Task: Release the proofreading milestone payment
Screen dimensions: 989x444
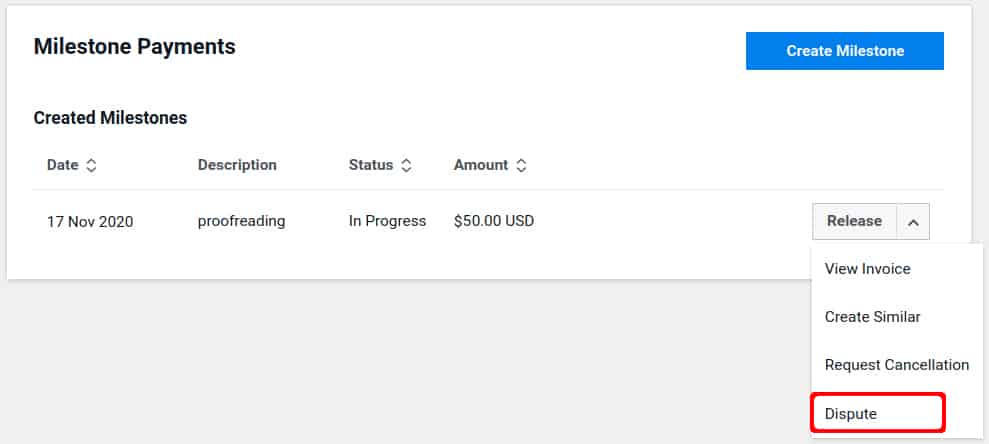Action: click(x=855, y=221)
